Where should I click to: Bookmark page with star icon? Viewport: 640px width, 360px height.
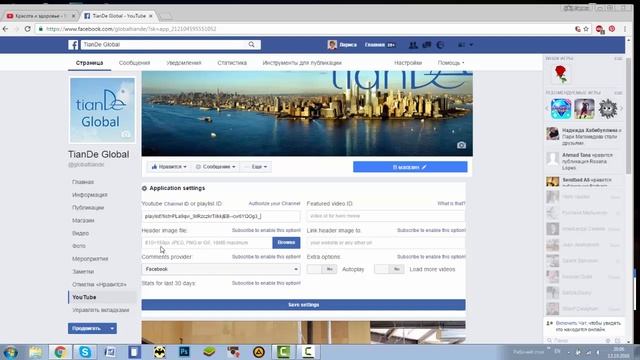click(586, 29)
